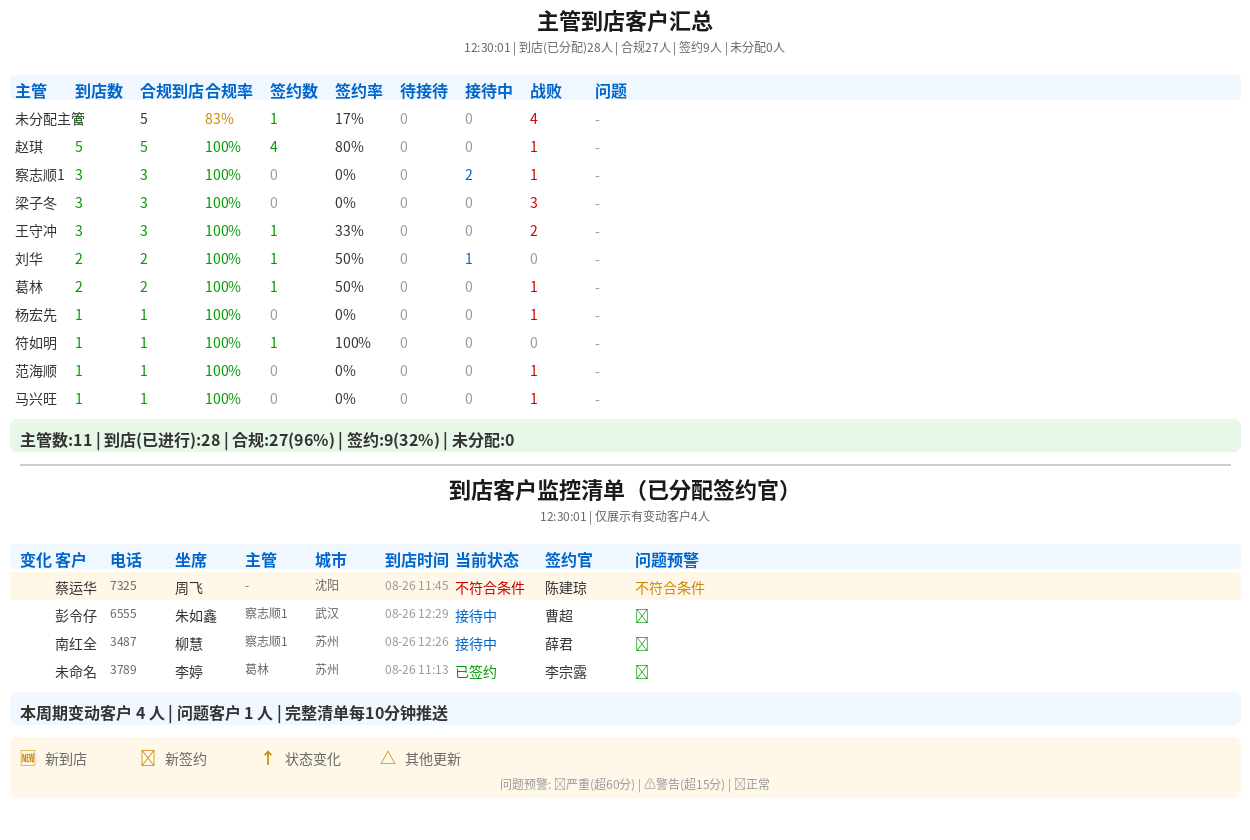
Task: Select supervisor 赵琪 in the summary table
Action: [29, 147]
